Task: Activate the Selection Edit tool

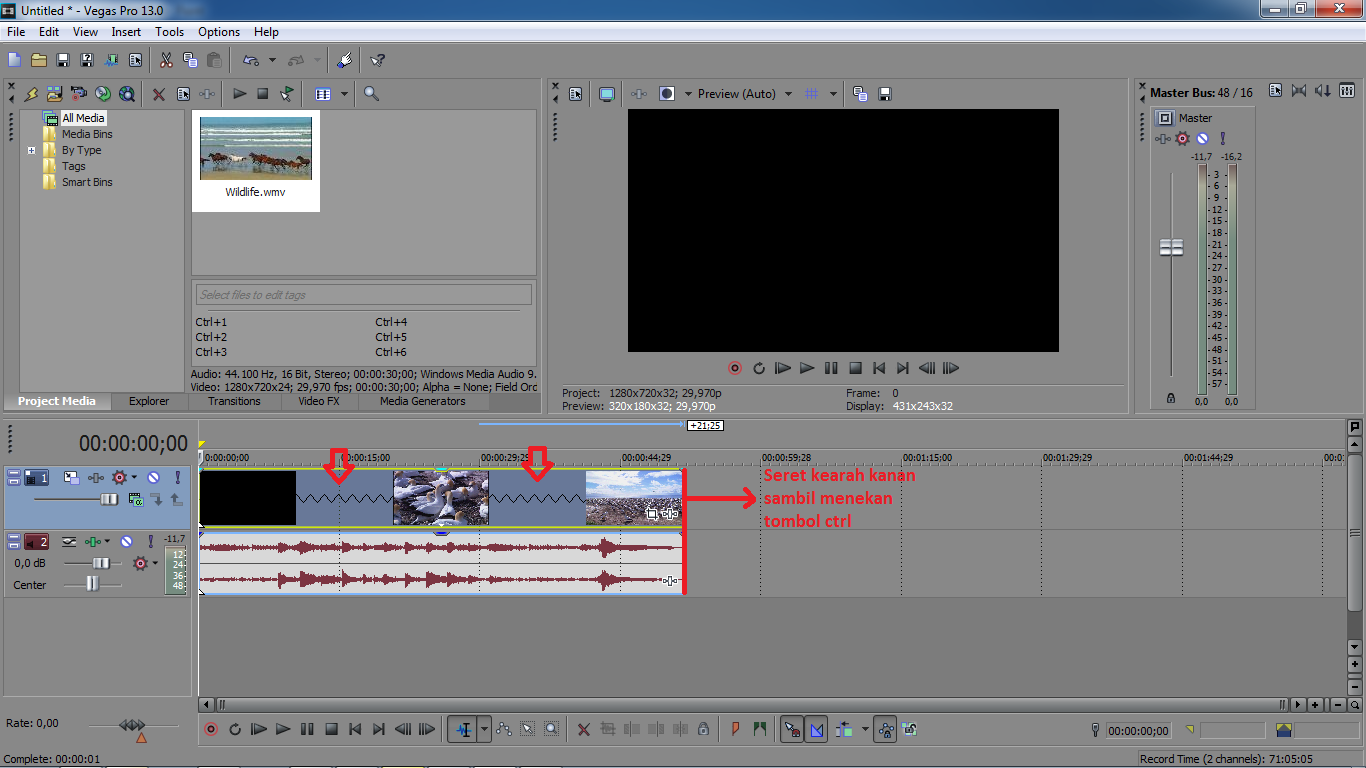Action: coord(527,729)
